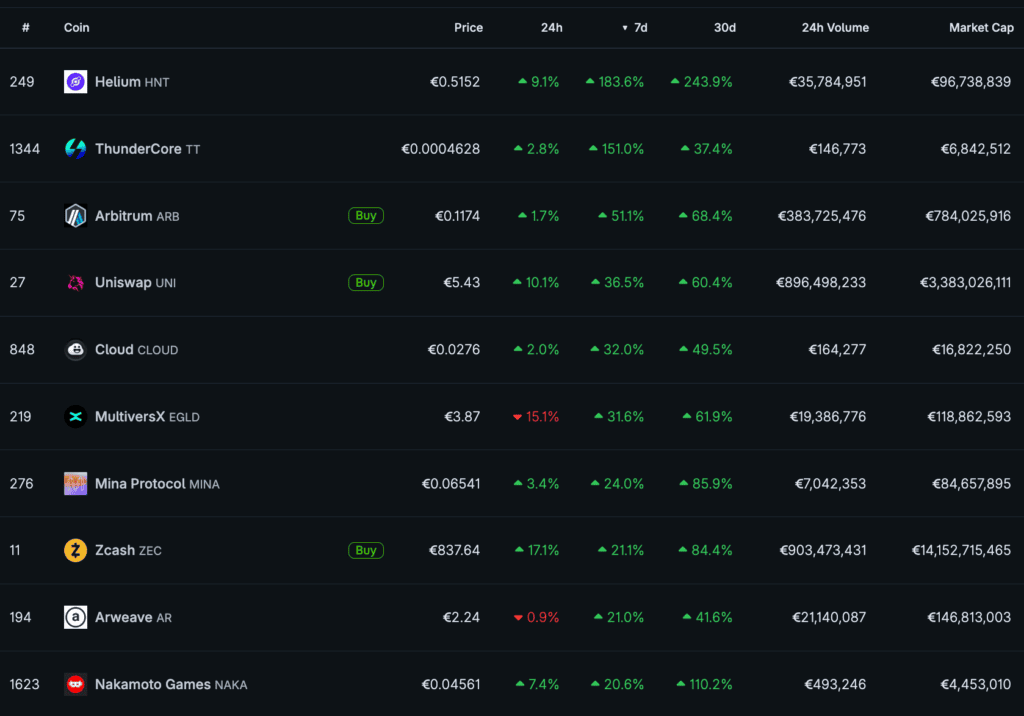The width and height of the screenshot is (1024, 716).
Task: Sort by the Price column header
Action: (468, 27)
